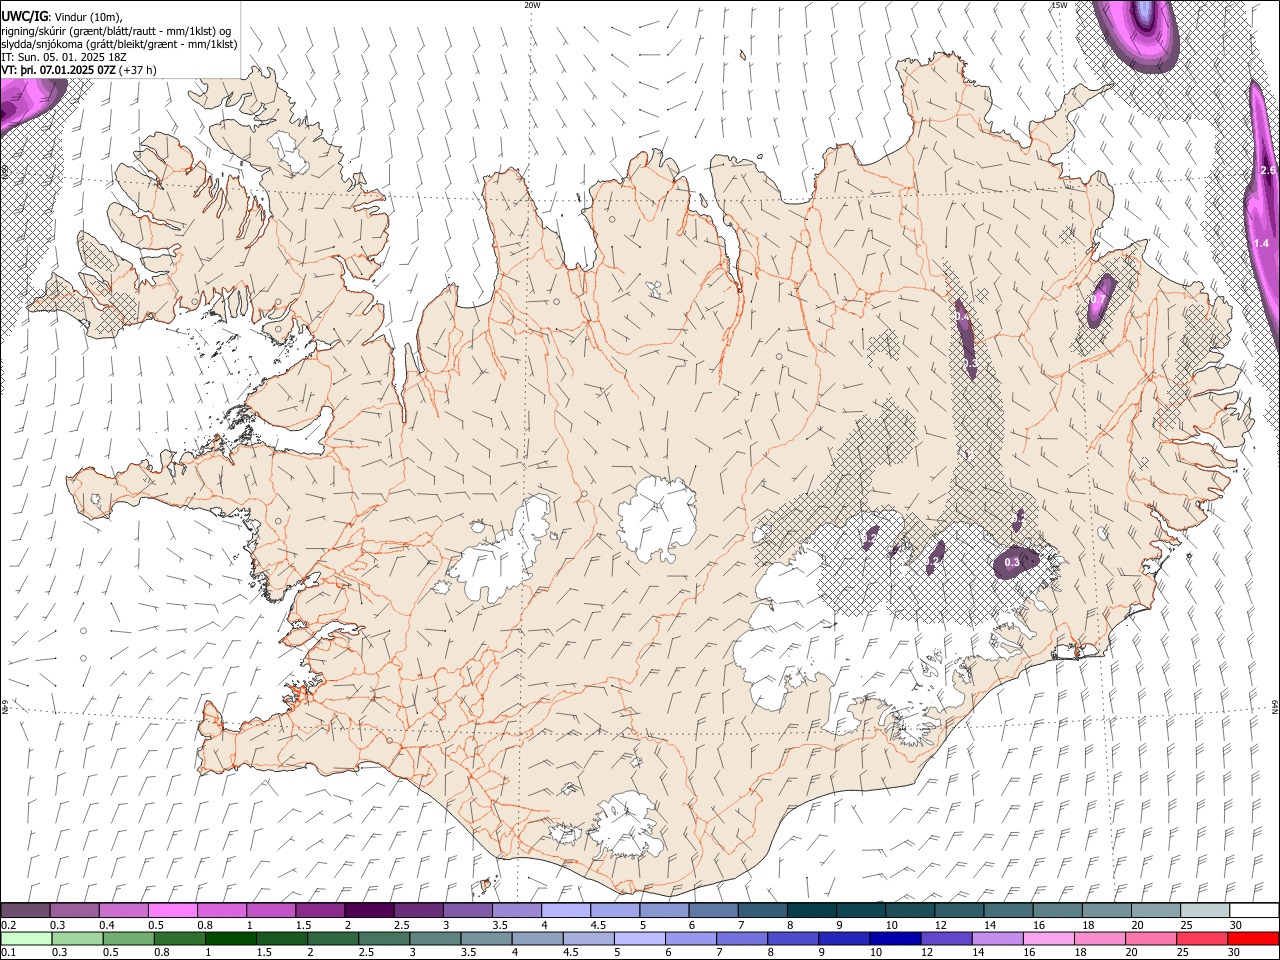This screenshot has width=1280, height=960.
Task: Select bright pink upper swatch starting at 0.5
Action: click(172, 911)
